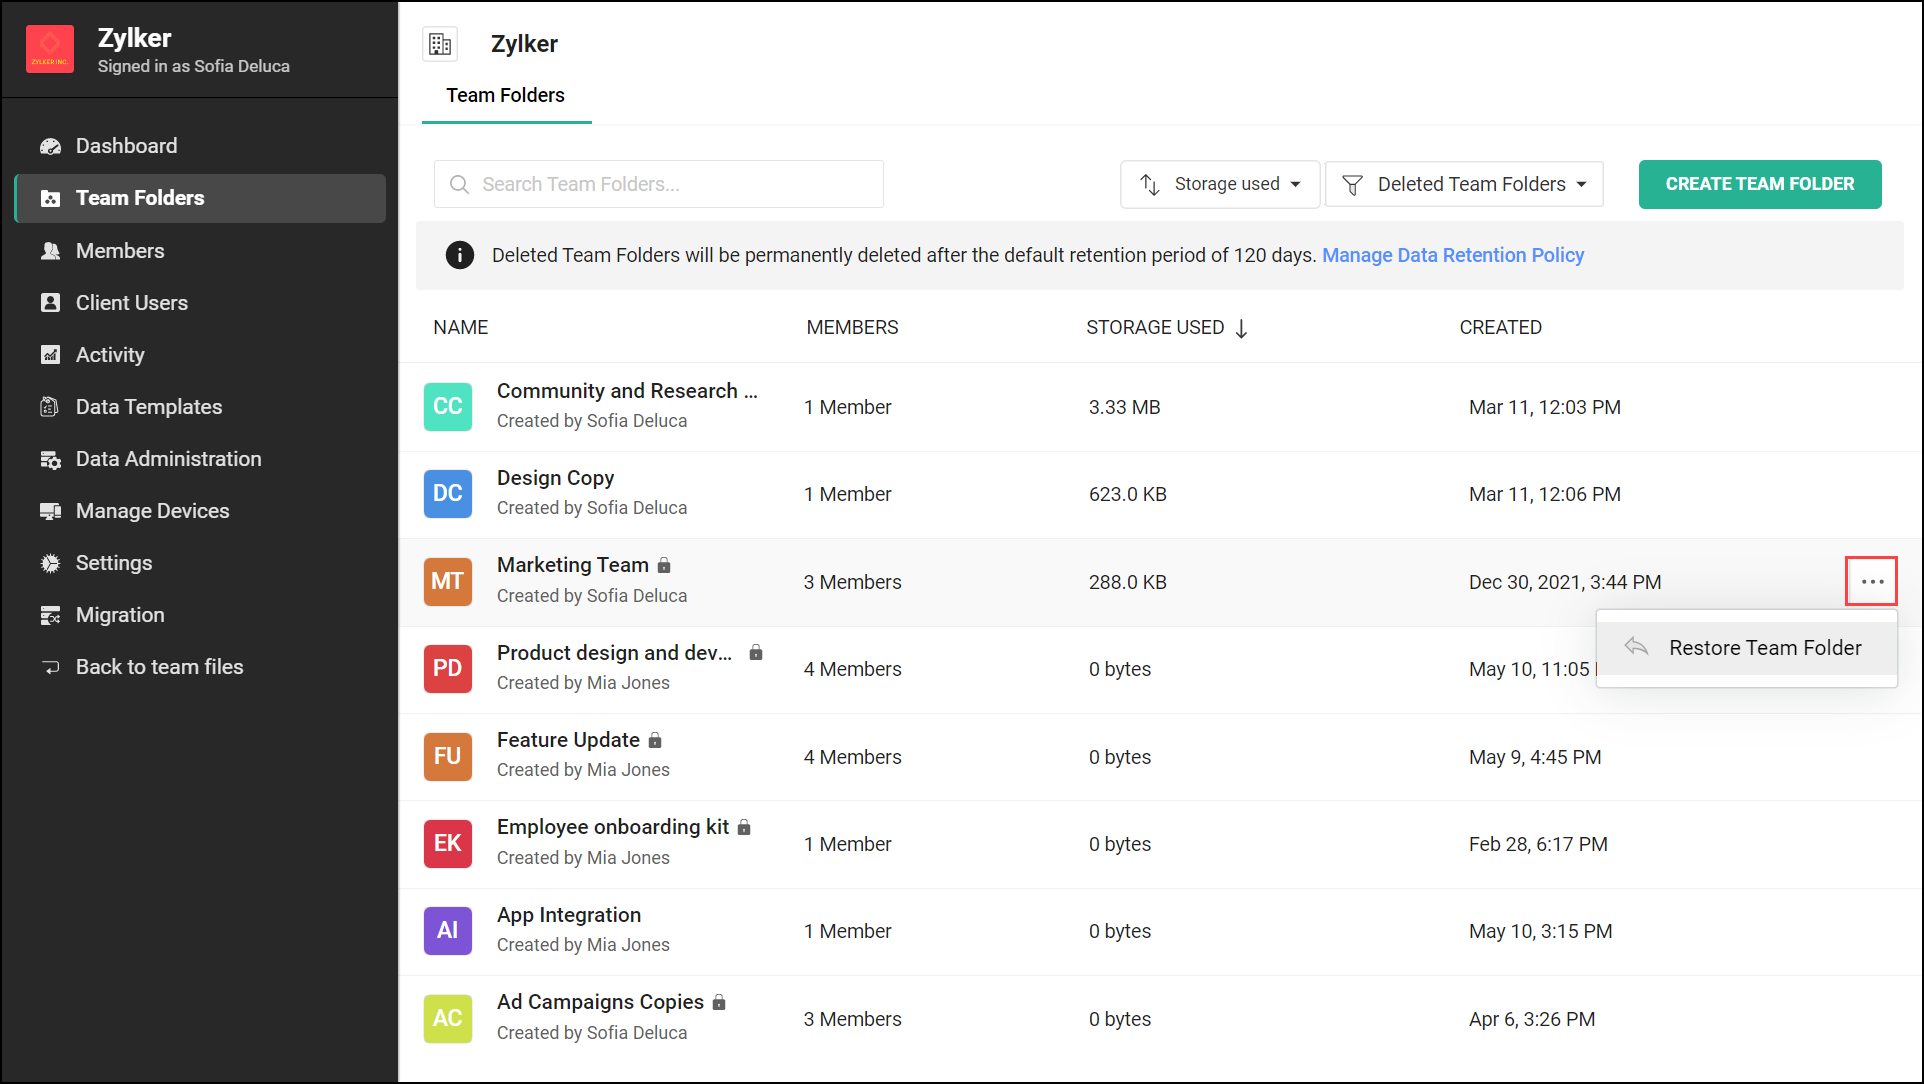Image resolution: width=1924 pixels, height=1084 pixels.
Task: Open the Manage Data Retention Policy link
Action: [x=1452, y=255]
